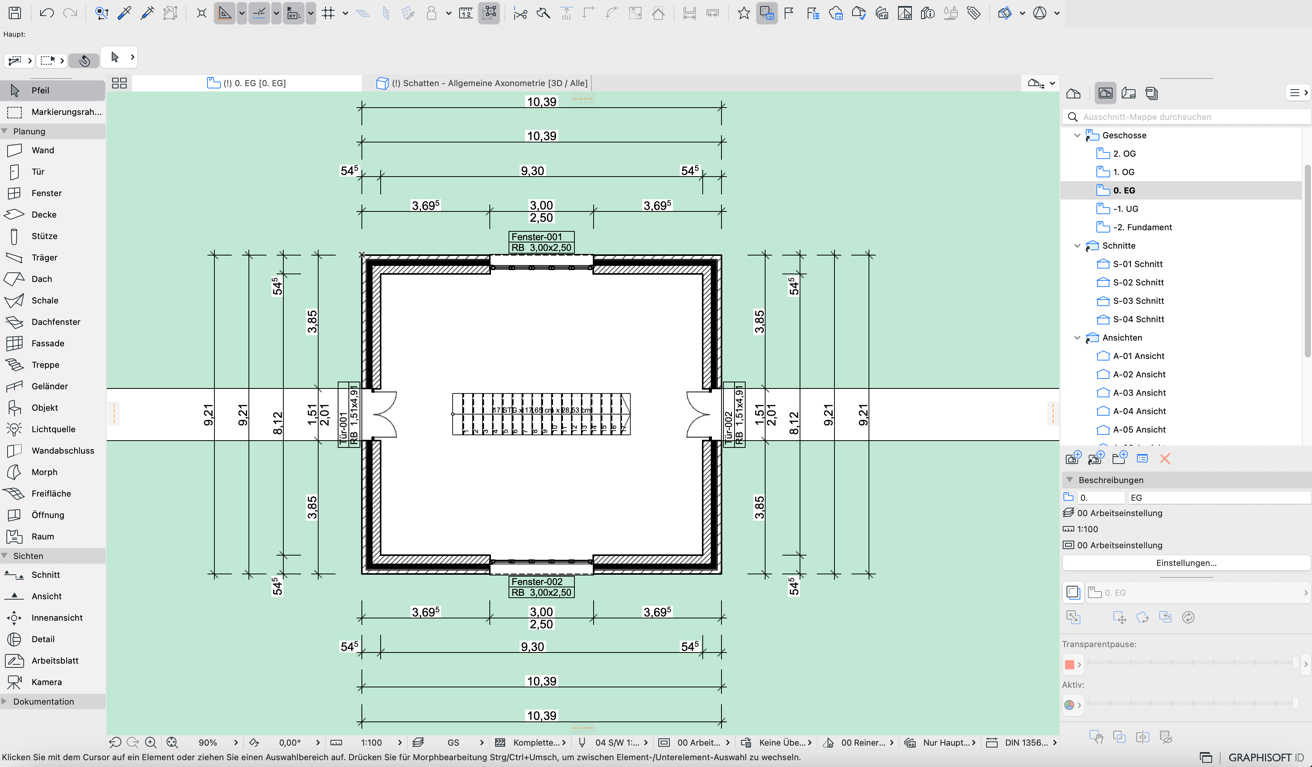Collapse the Geschosse tree folder
Screen dimensions: 1312x767
(x=1077, y=135)
